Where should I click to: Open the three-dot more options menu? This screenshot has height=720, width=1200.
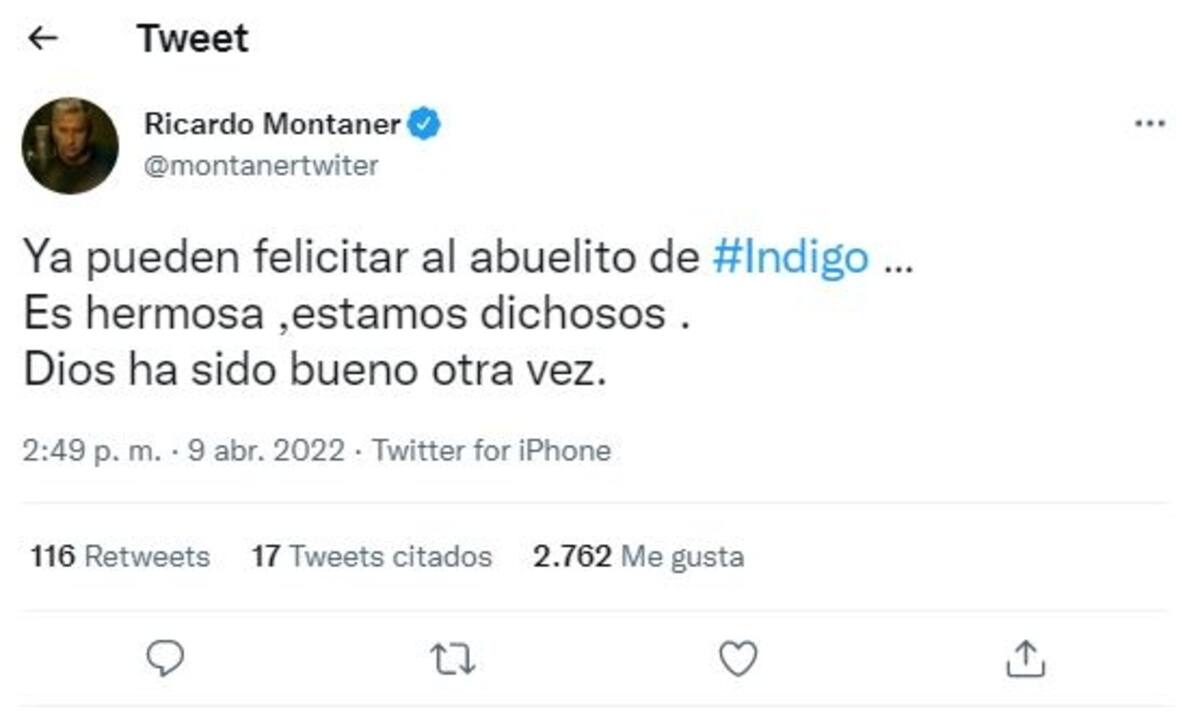(x=1149, y=124)
